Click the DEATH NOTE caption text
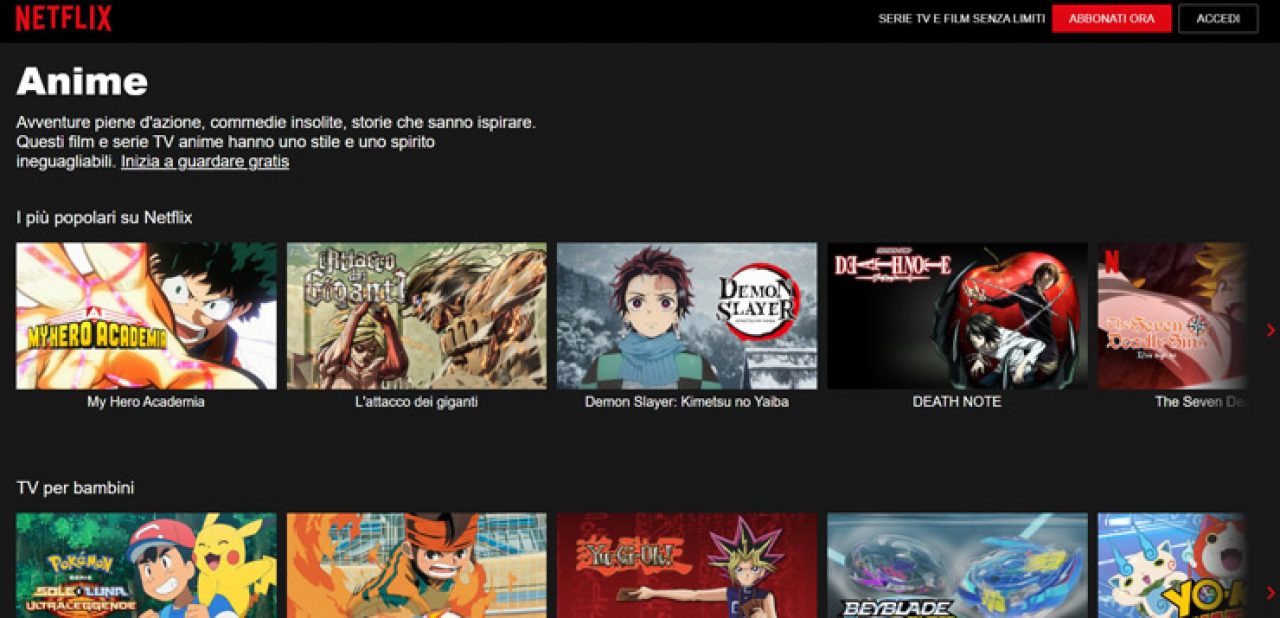 tap(956, 402)
